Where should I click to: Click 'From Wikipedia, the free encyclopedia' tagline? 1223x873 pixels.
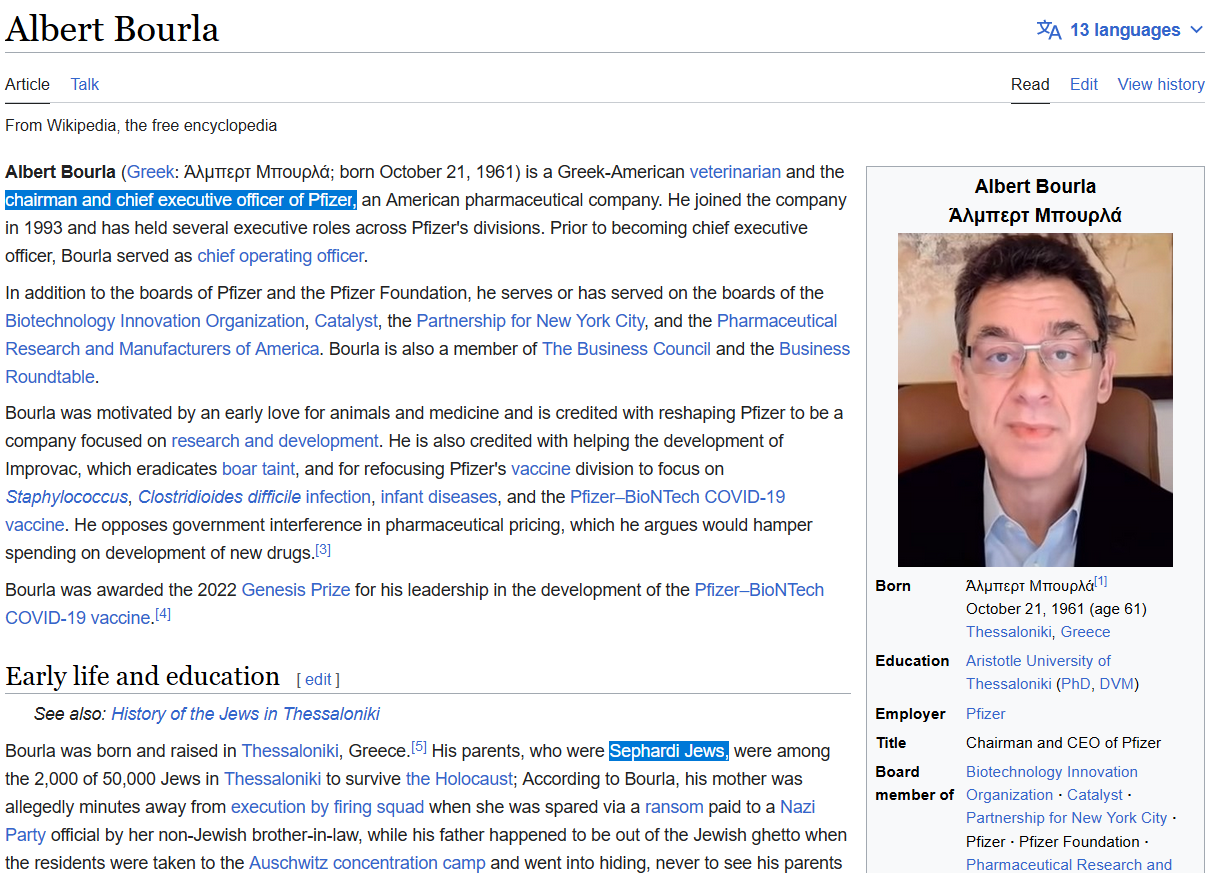click(141, 126)
